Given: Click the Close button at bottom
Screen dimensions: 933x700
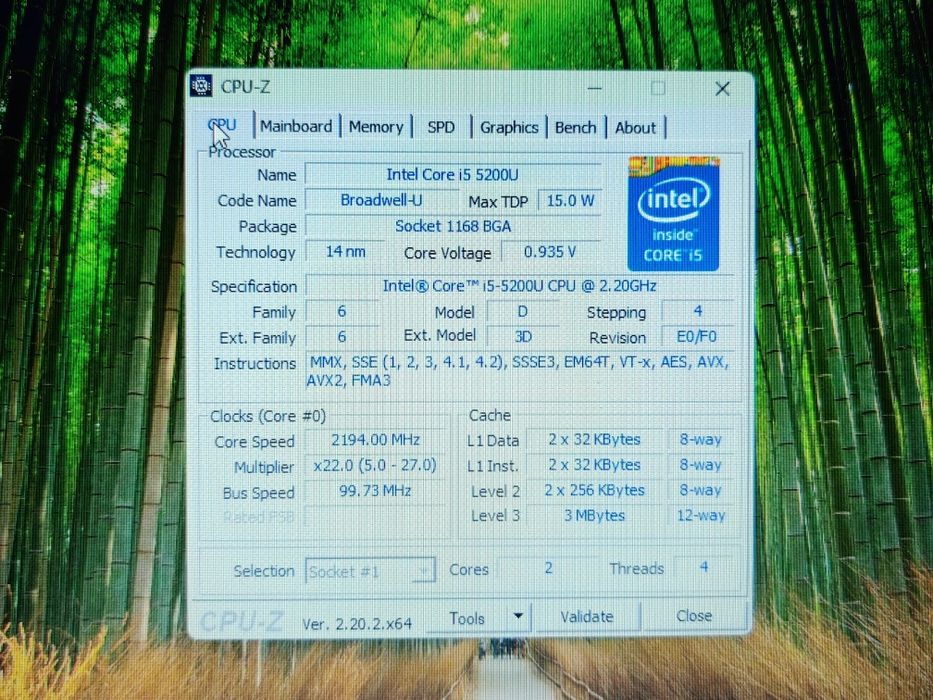Looking at the screenshot, I should pyautogui.click(x=694, y=615).
